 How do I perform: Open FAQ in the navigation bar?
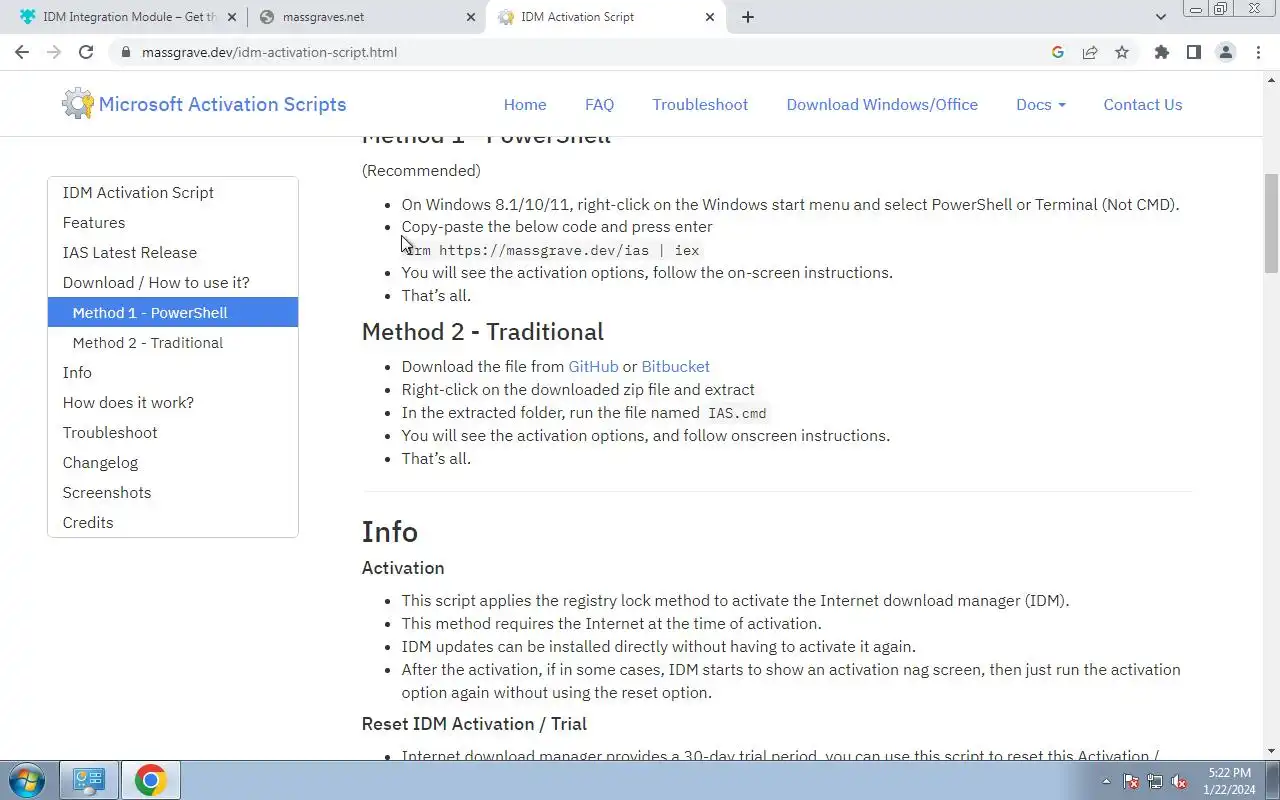pos(600,104)
